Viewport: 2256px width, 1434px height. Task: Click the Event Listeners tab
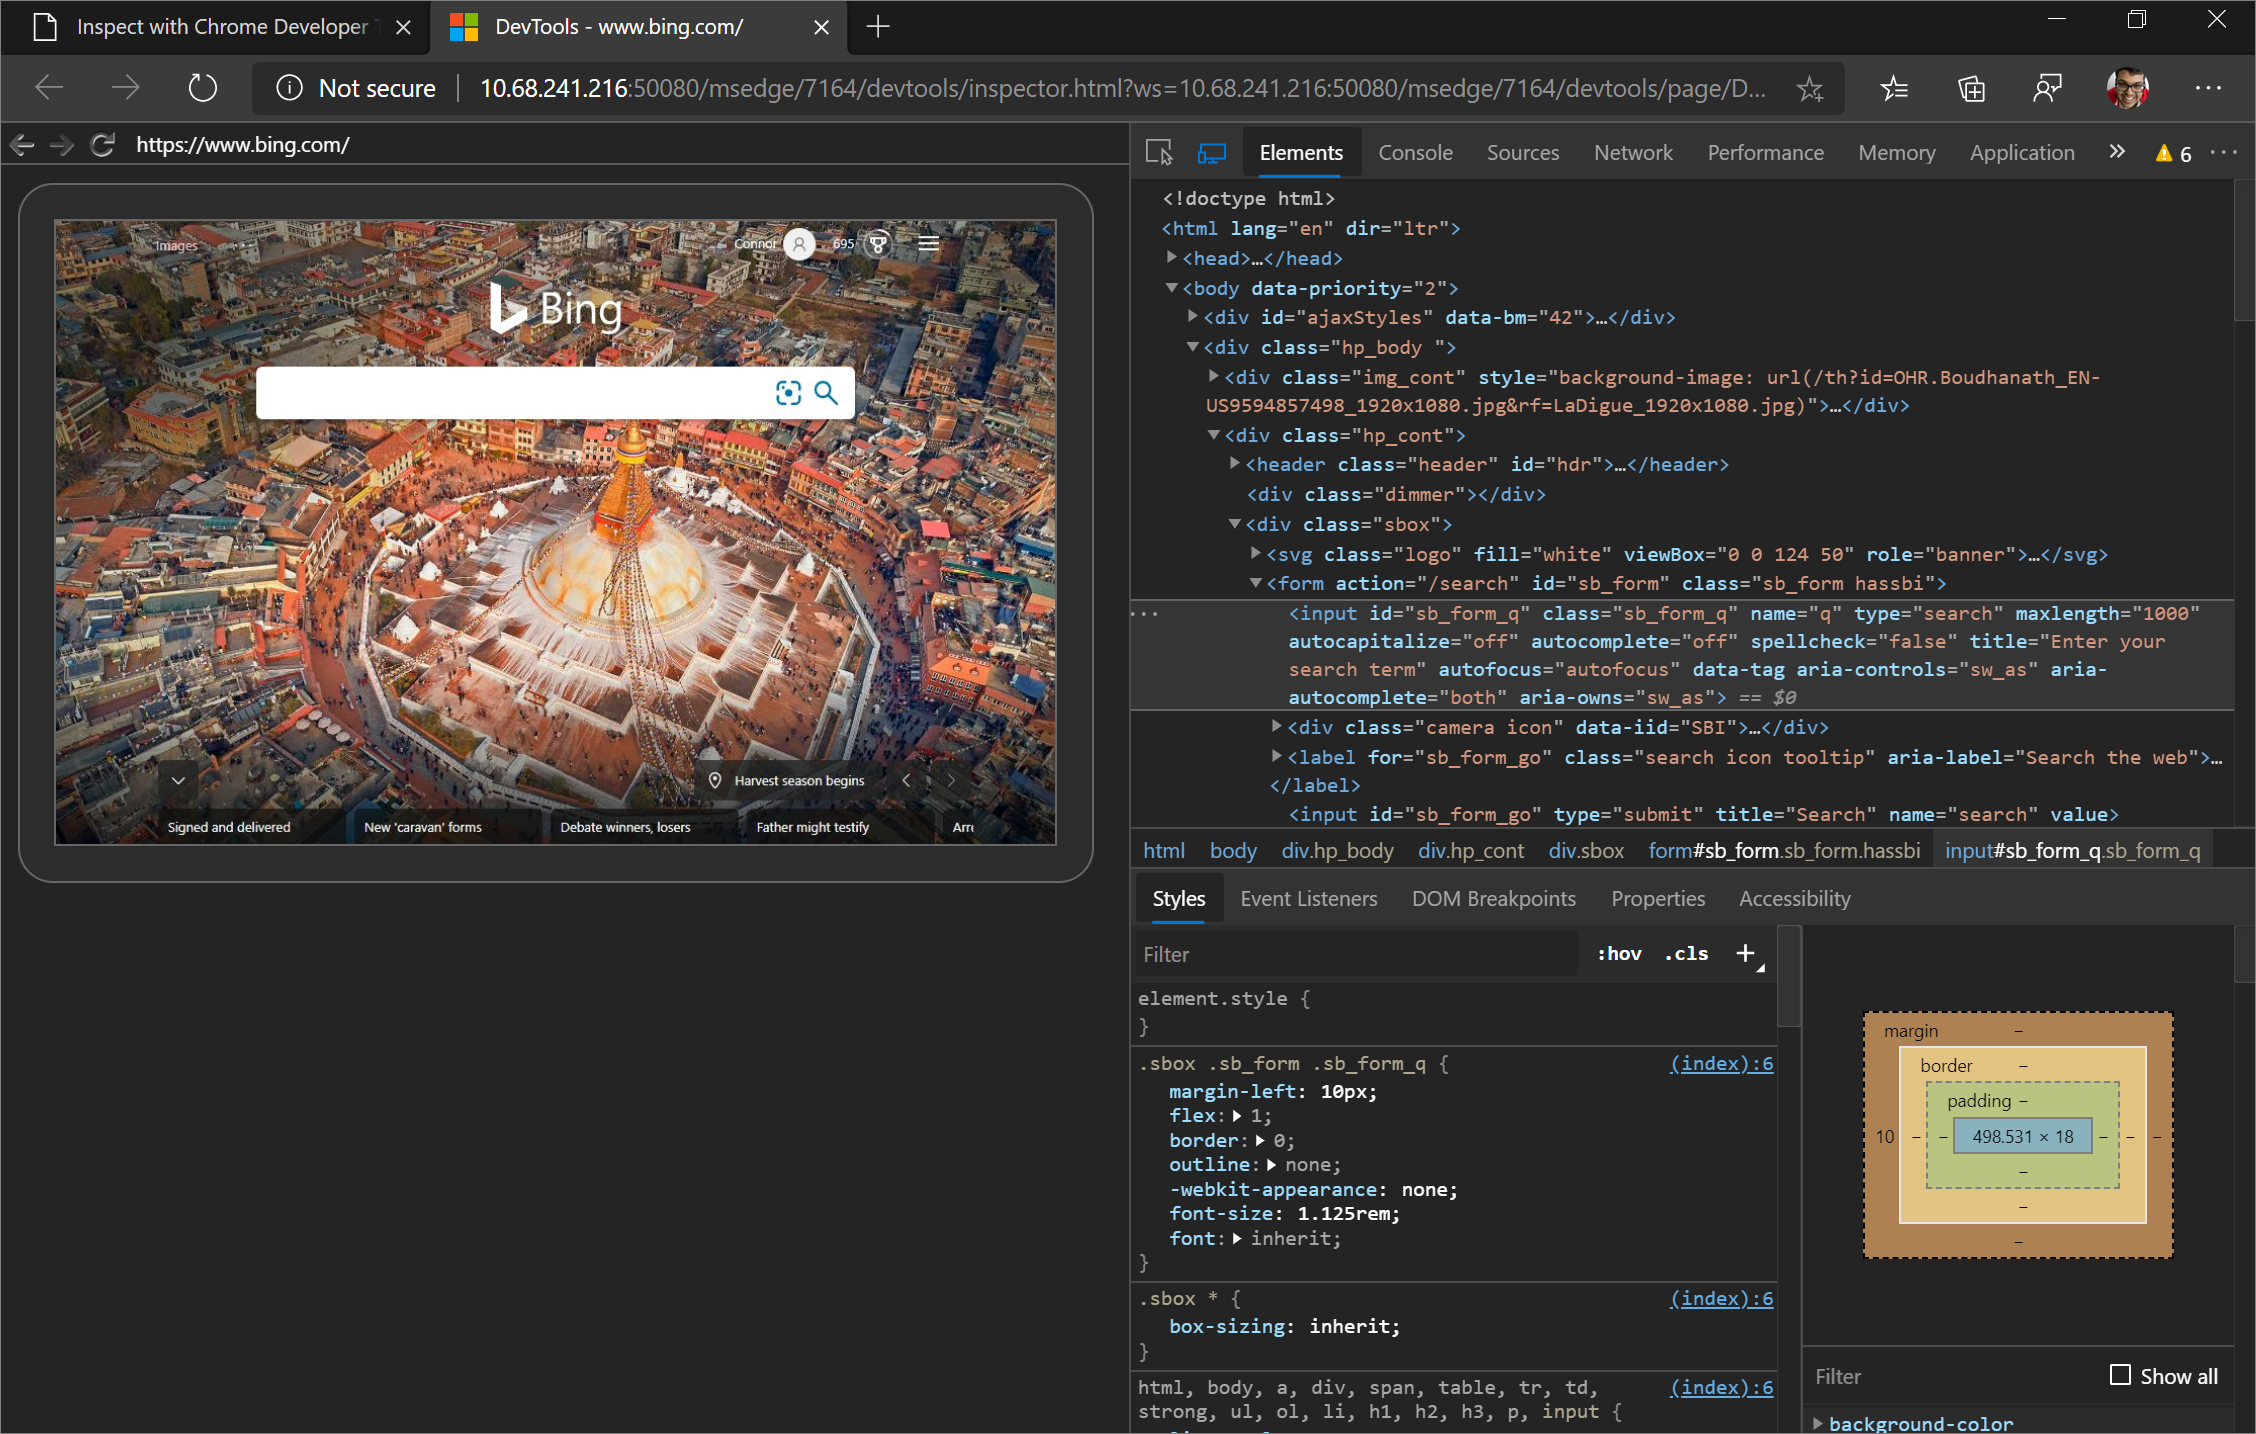(x=1311, y=898)
